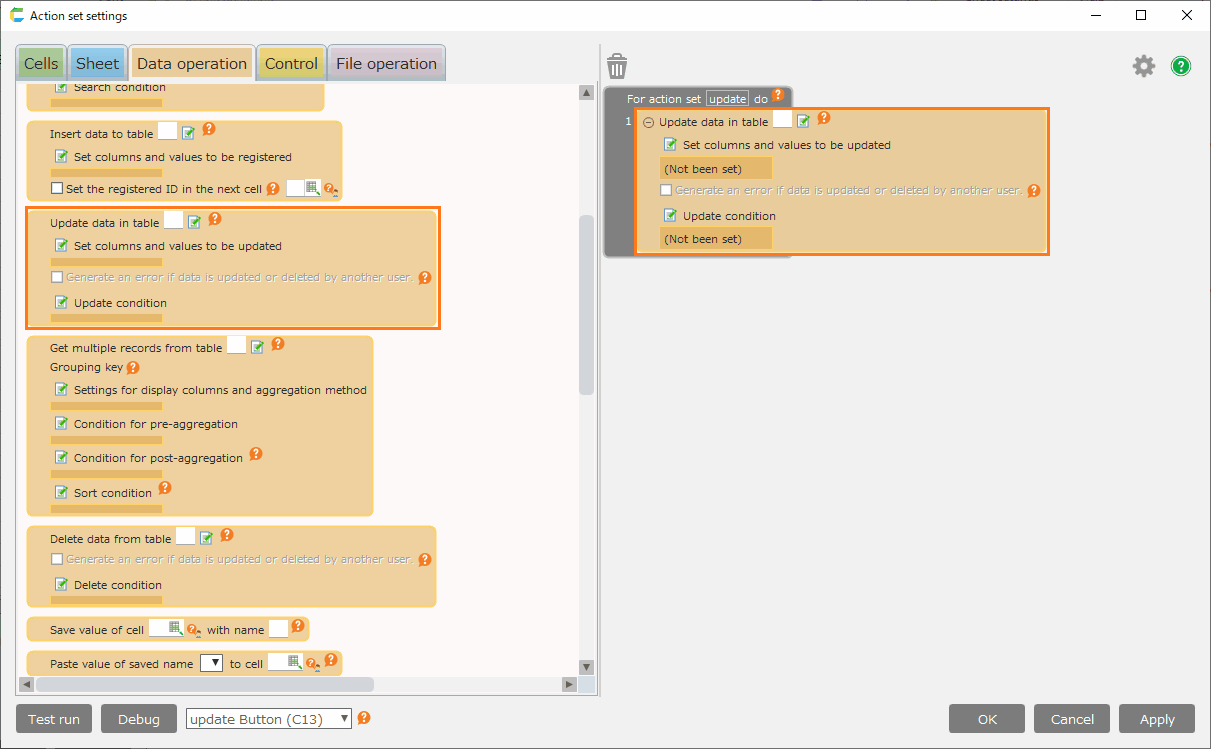
Task: Delete the action with the trash can icon
Action: [x=617, y=66]
